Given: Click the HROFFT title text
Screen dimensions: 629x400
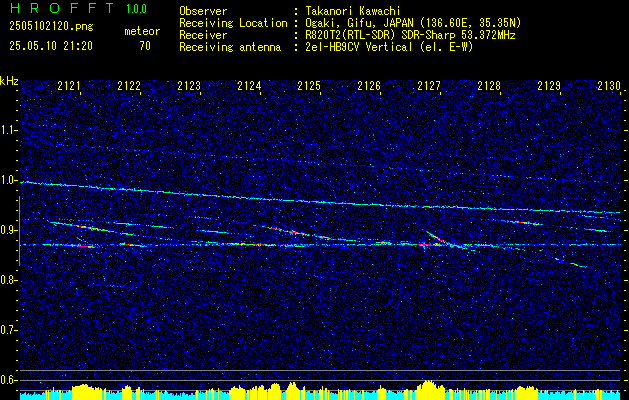Looking at the screenshot, I should tap(62, 8).
